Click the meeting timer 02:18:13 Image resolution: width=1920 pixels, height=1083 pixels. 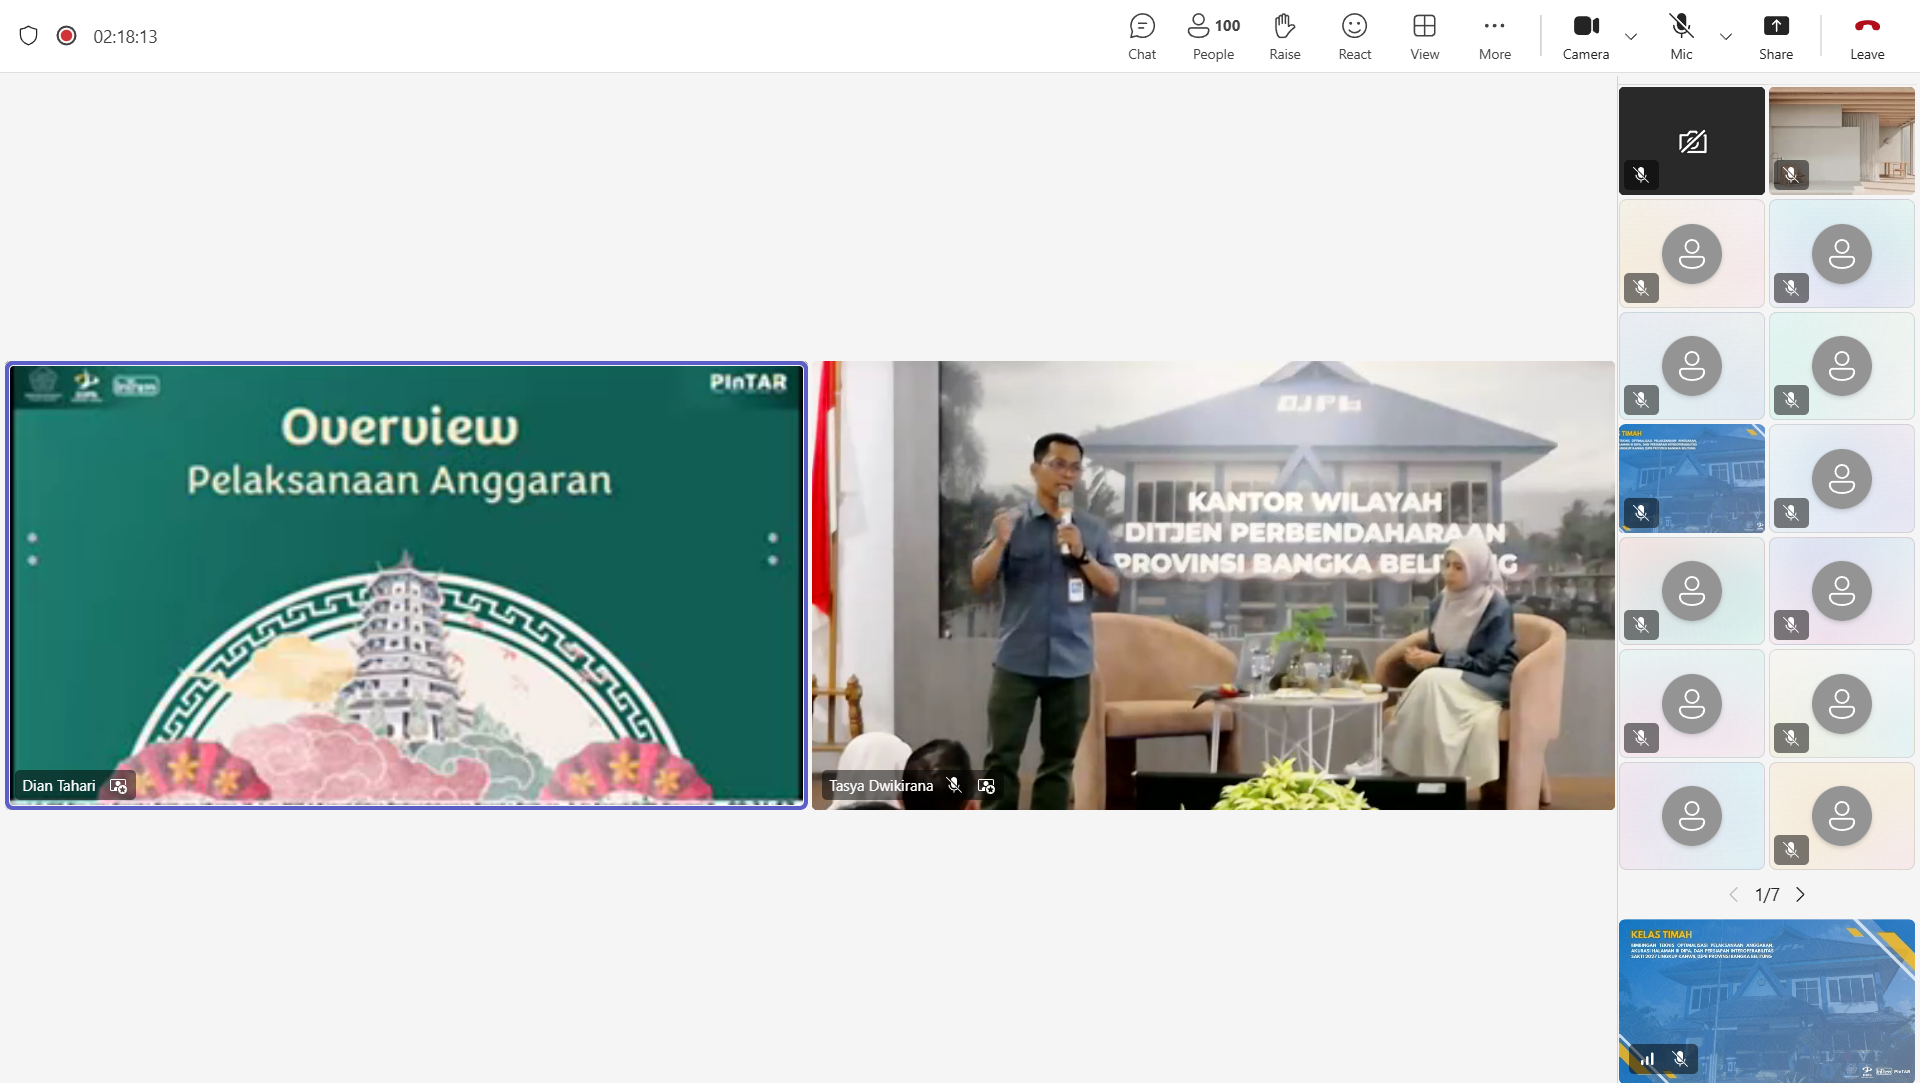point(125,37)
